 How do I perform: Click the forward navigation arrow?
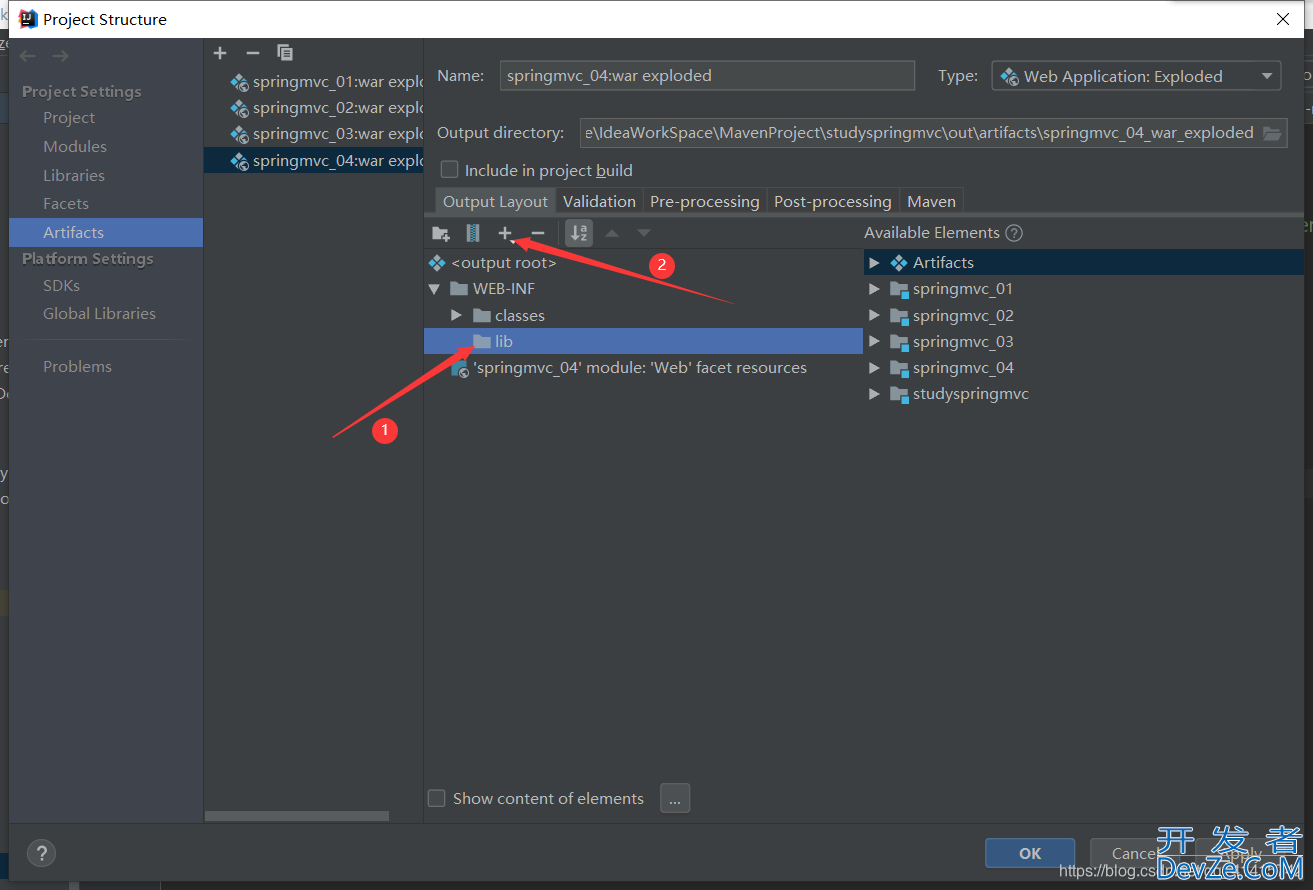[60, 56]
